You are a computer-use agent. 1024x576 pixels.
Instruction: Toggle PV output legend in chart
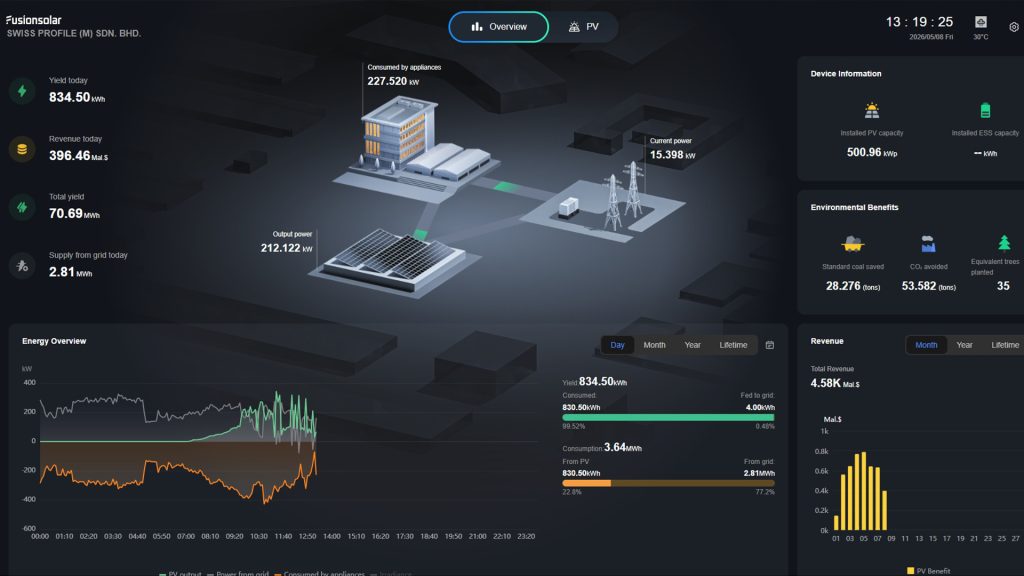180,573
